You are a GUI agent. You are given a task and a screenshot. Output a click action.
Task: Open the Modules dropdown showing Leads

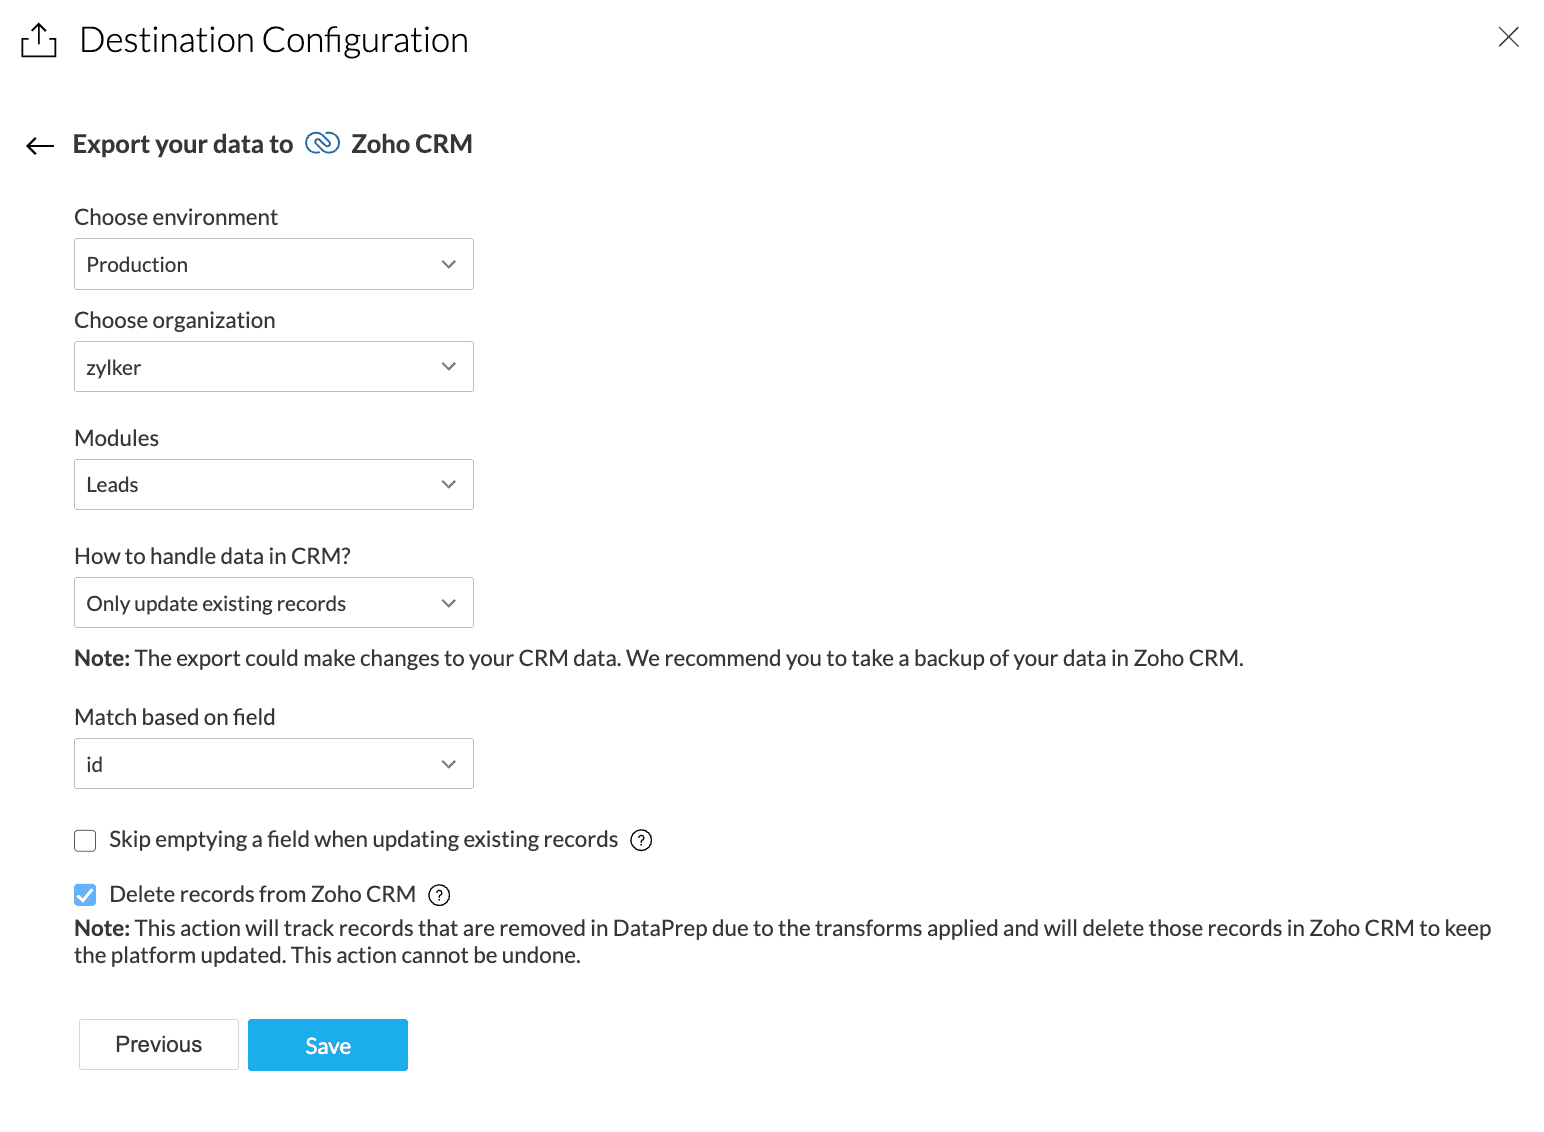pos(273,485)
